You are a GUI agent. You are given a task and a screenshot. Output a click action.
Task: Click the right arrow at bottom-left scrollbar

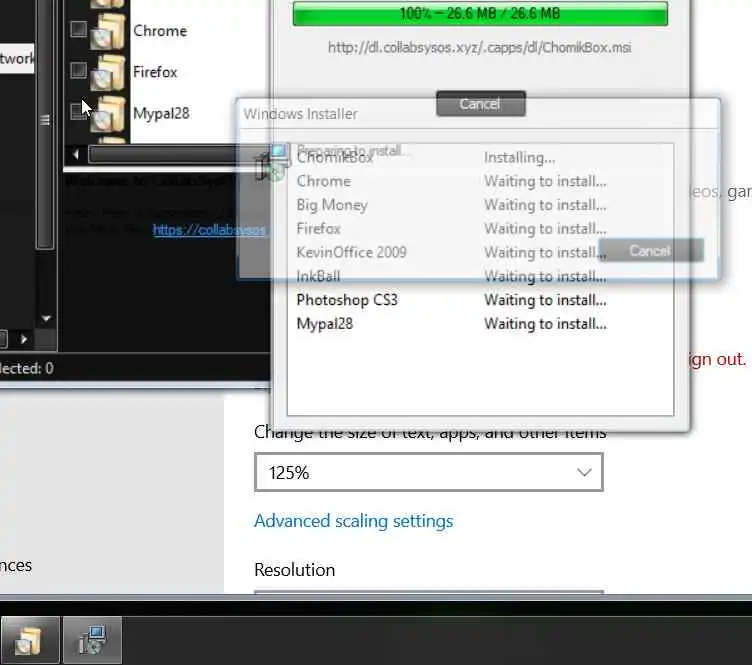24,339
